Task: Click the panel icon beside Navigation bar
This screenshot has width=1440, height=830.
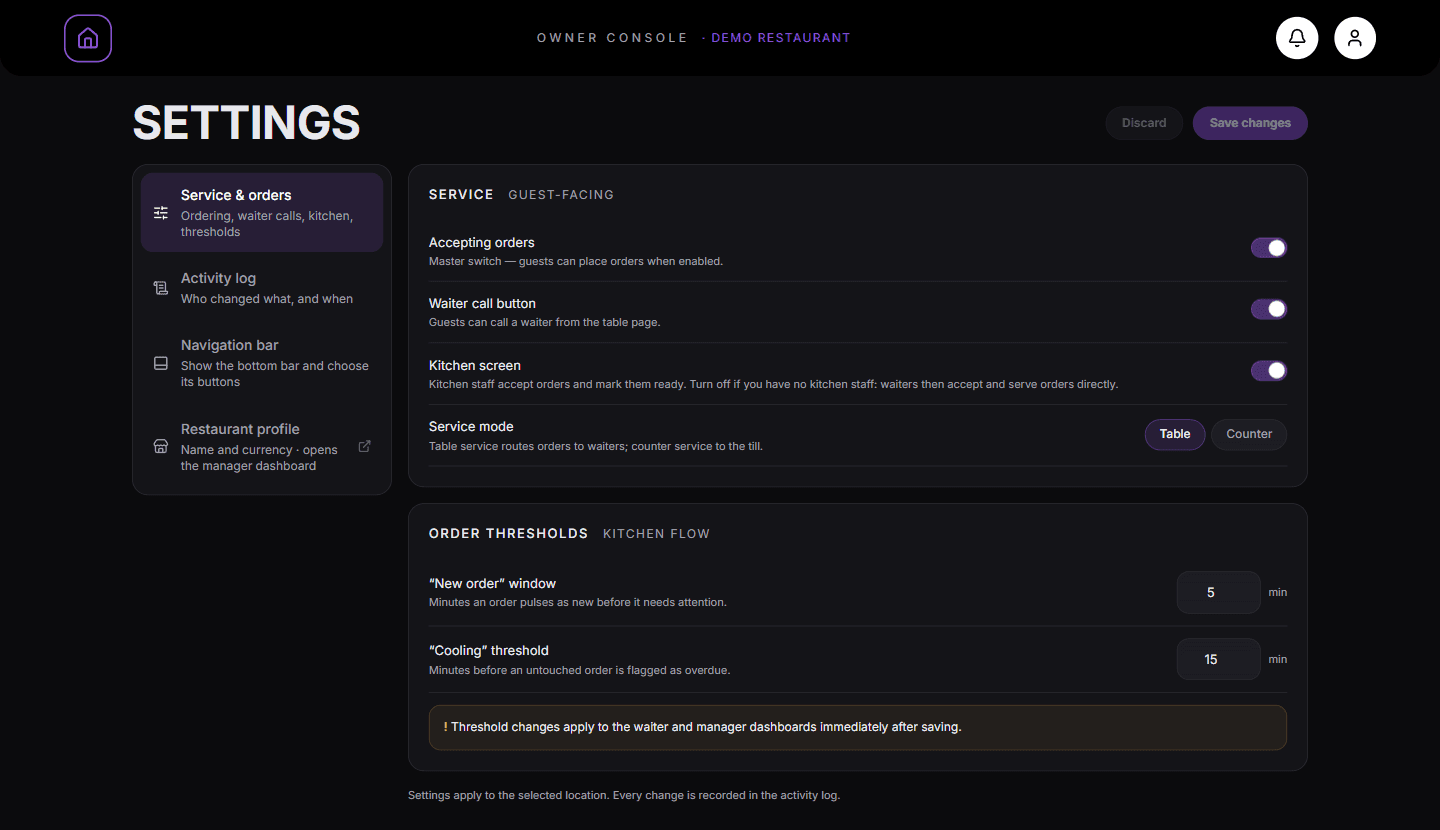Action: pyautogui.click(x=161, y=363)
